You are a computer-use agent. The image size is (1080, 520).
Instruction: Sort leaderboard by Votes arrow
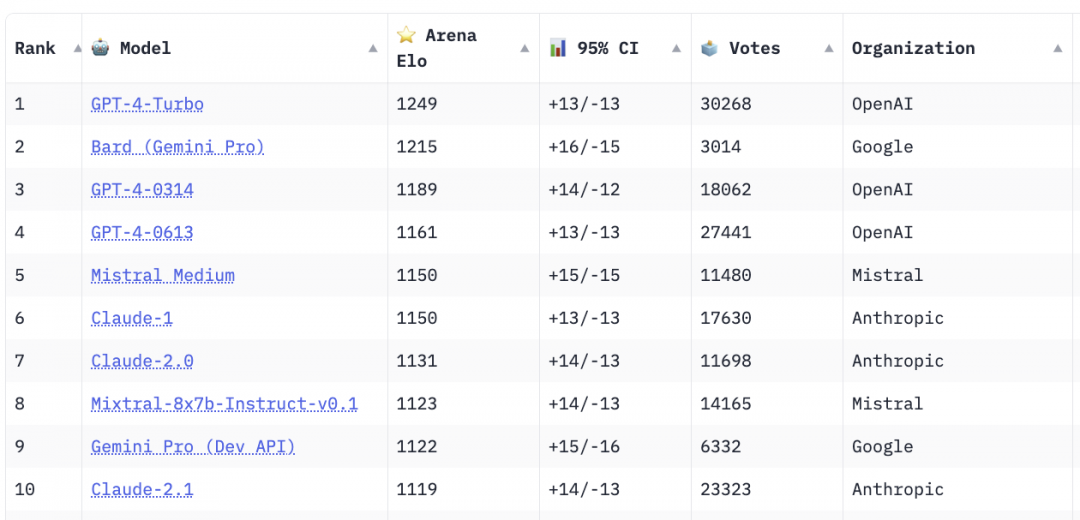click(x=828, y=48)
